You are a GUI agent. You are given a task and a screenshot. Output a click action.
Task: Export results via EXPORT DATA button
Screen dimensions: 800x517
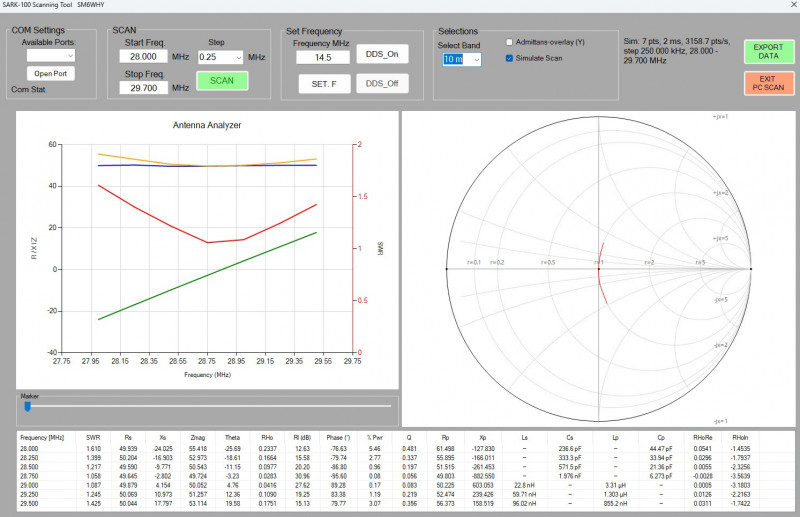click(768, 52)
